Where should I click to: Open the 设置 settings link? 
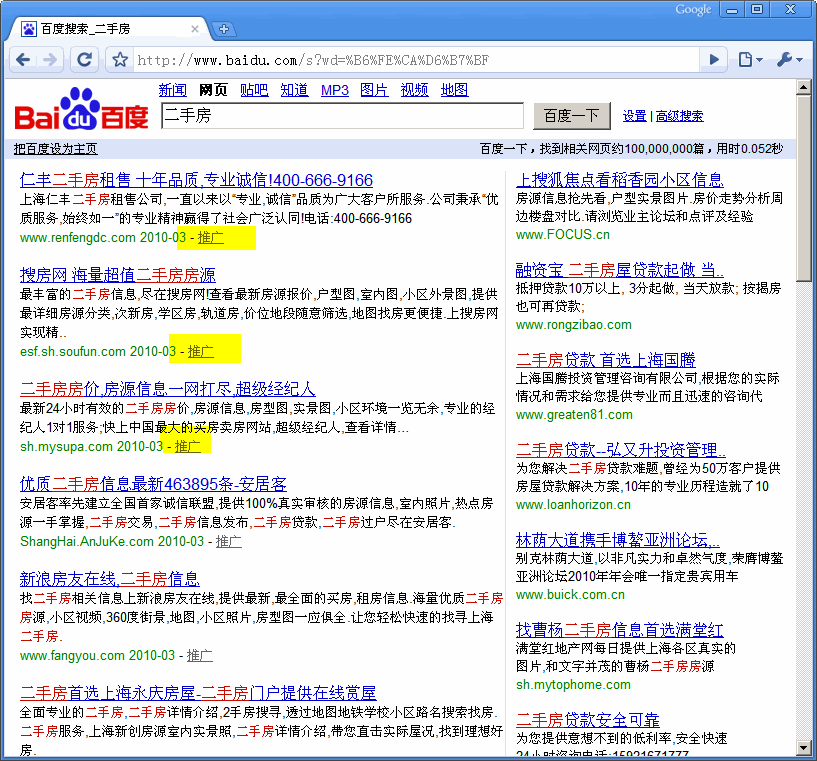pos(635,116)
